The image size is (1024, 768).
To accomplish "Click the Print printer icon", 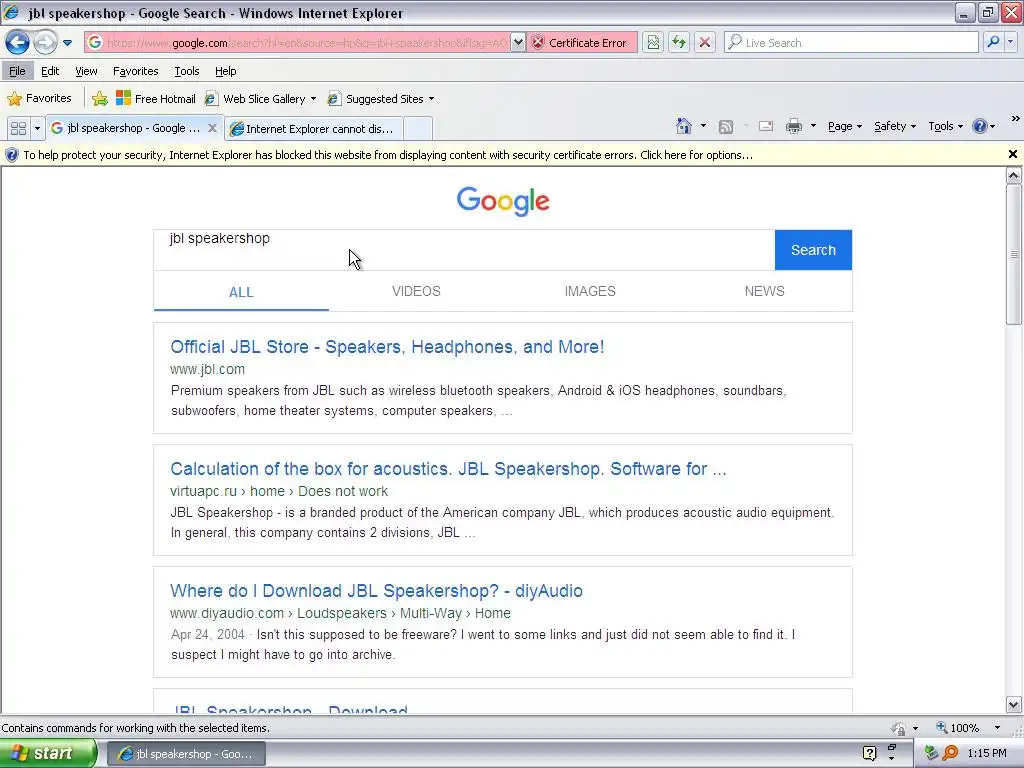I will [793, 126].
